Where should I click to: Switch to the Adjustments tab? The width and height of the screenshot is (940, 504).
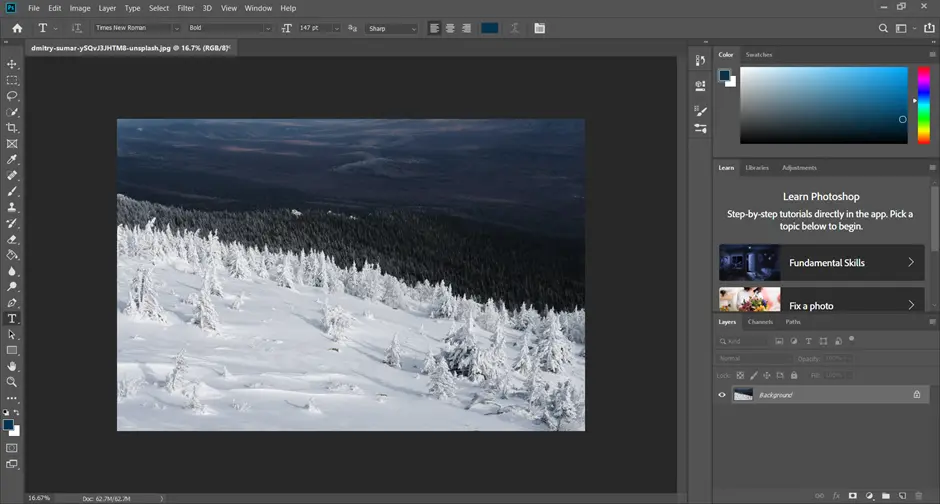tap(799, 168)
